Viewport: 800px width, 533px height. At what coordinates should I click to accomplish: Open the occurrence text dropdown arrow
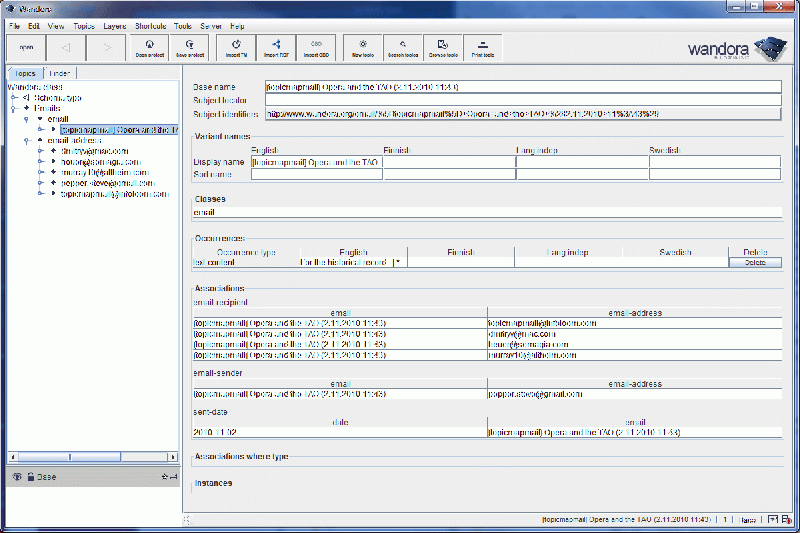coord(398,262)
